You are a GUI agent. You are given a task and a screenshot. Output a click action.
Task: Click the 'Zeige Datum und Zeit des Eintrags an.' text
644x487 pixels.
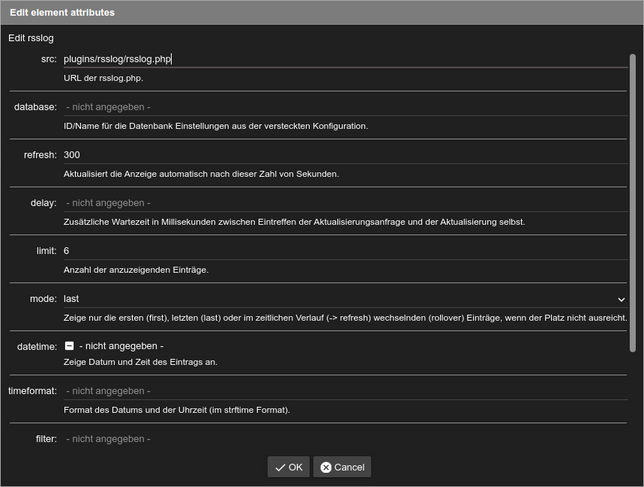[140, 362]
